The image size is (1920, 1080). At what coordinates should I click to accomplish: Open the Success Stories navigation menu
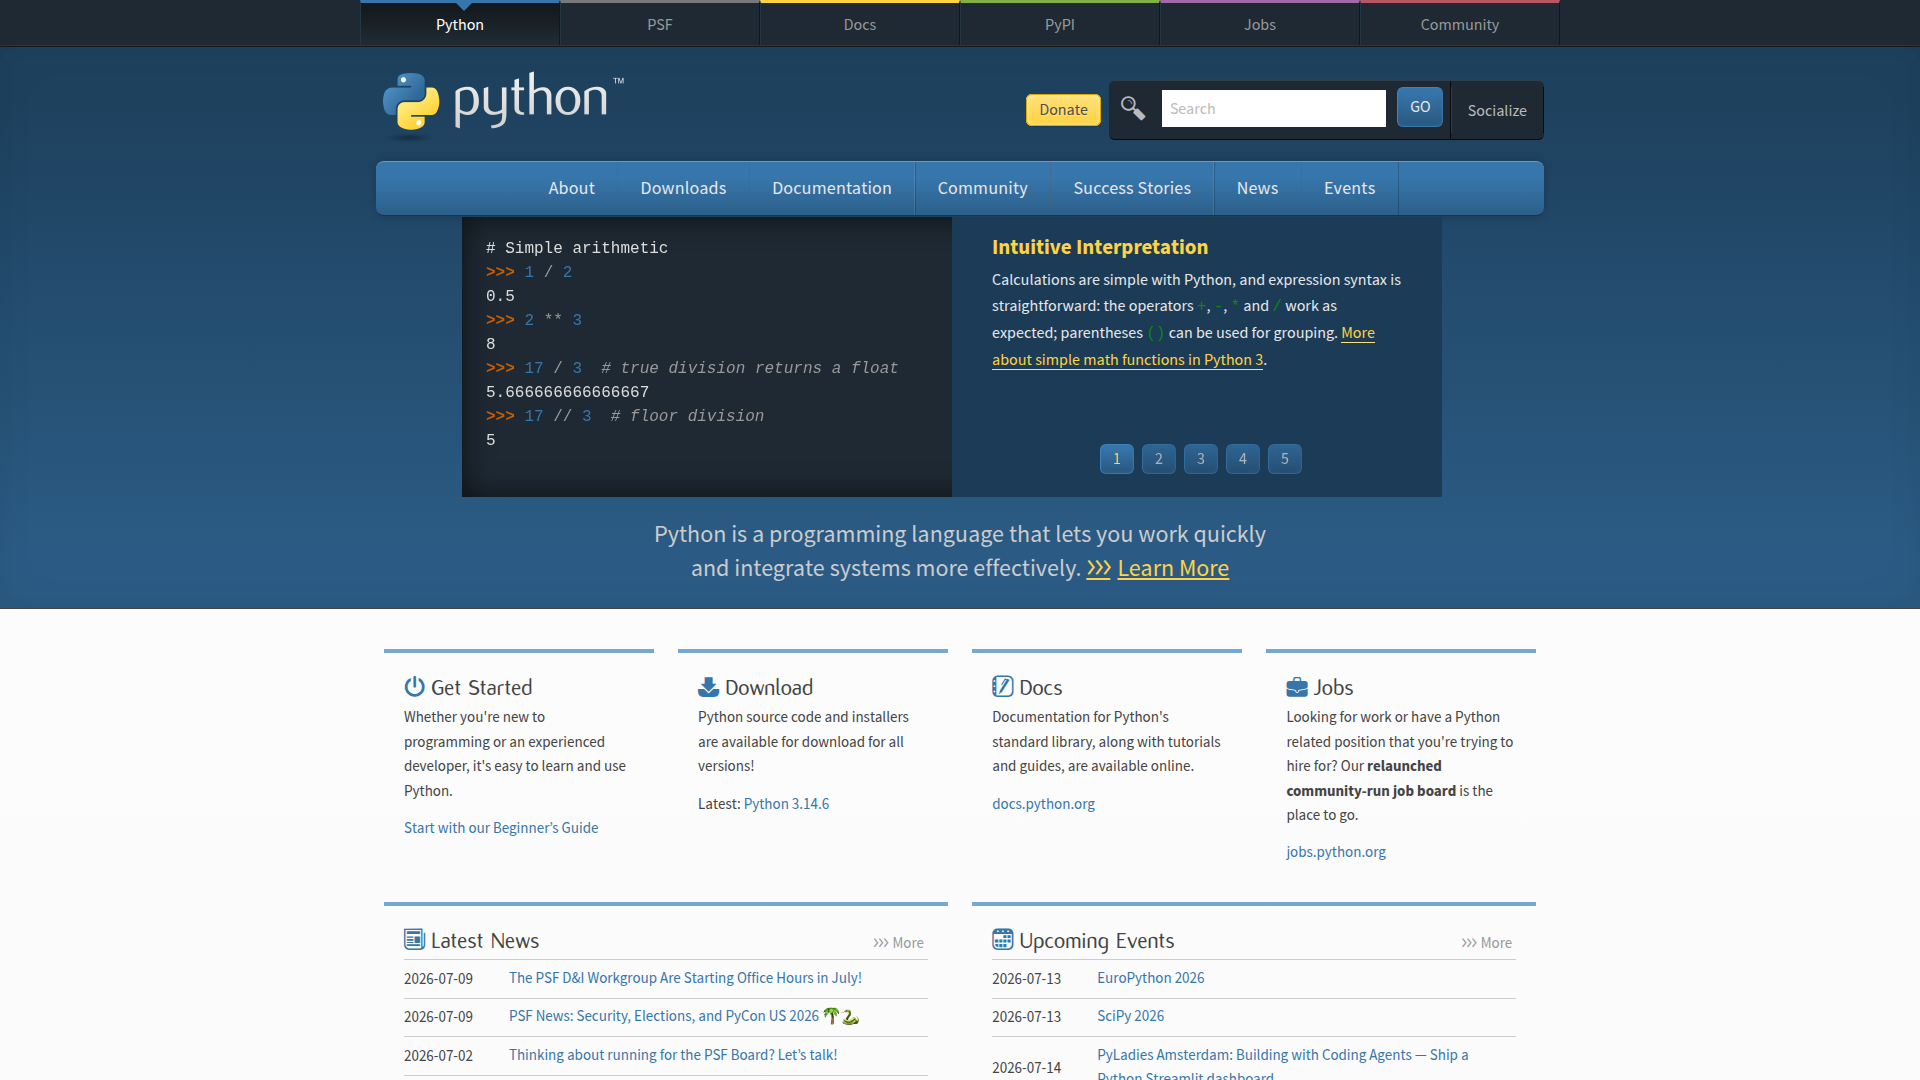[1132, 188]
